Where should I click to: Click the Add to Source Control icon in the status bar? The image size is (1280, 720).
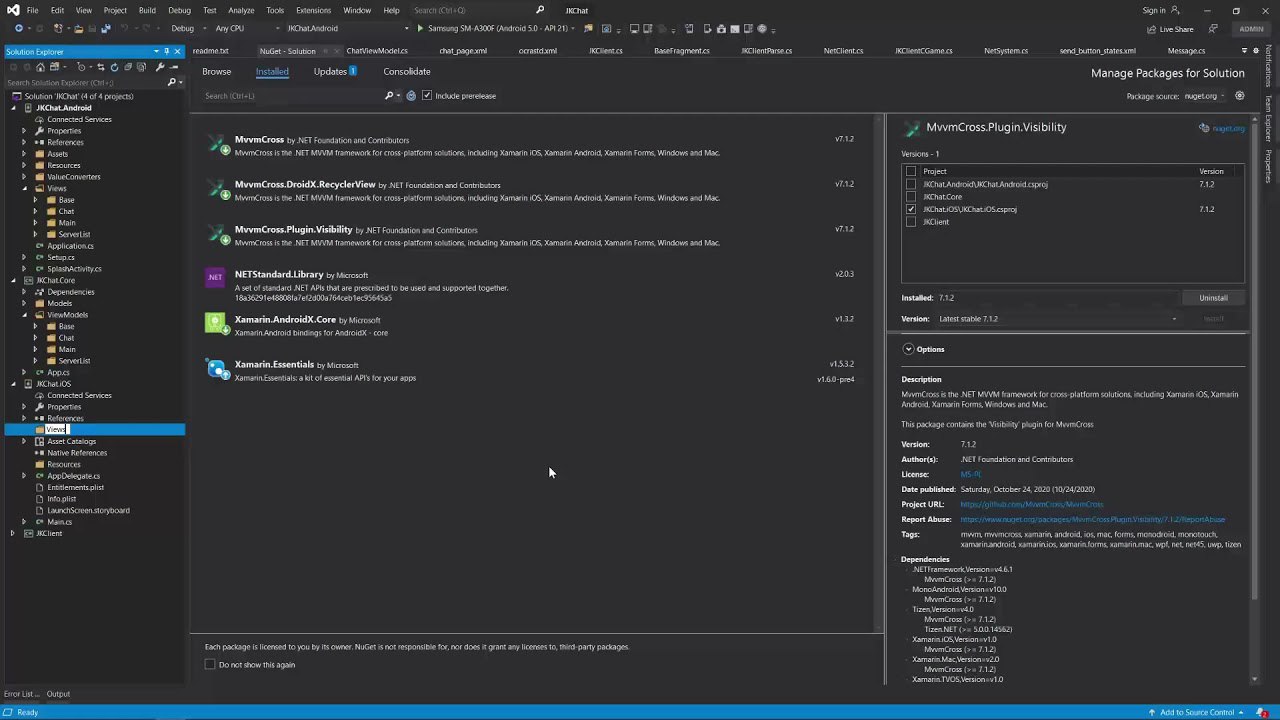point(1153,712)
